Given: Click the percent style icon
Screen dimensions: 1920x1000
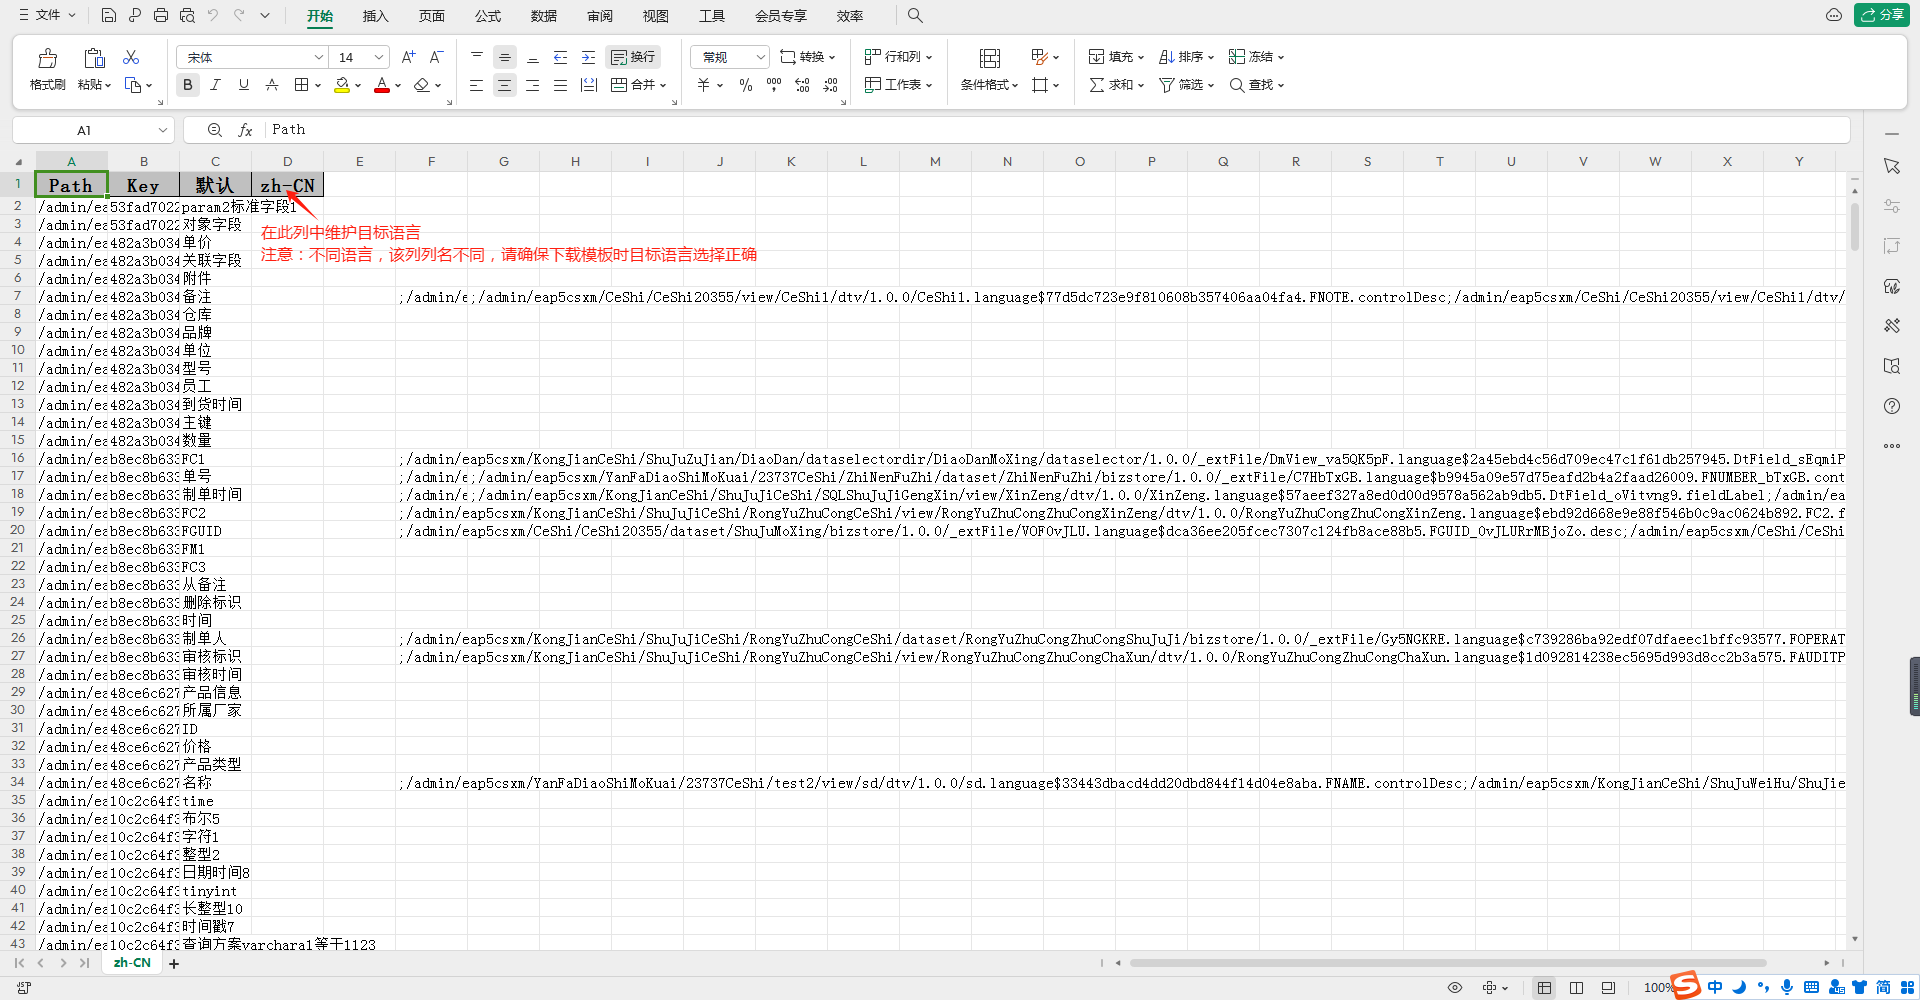Looking at the screenshot, I should (745, 85).
